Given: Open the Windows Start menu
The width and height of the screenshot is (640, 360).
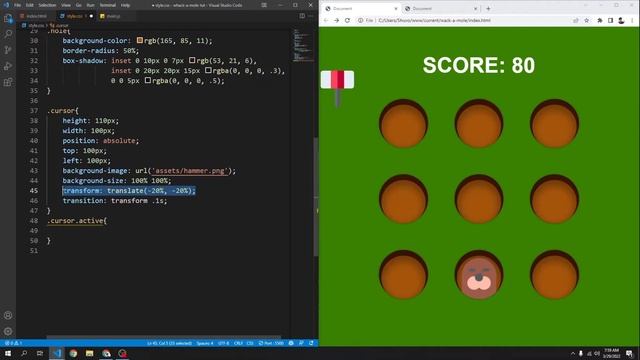Looking at the screenshot, I should tap(8, 353).
